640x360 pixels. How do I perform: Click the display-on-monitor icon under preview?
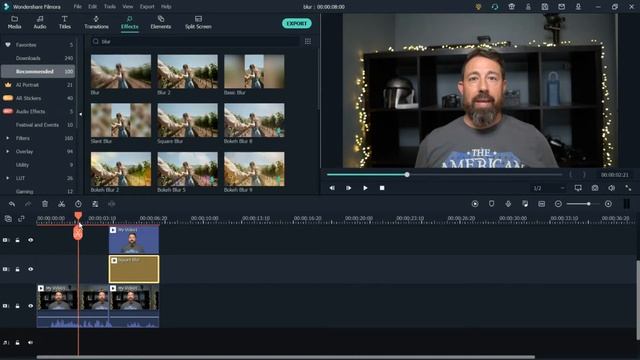(578, 188)
